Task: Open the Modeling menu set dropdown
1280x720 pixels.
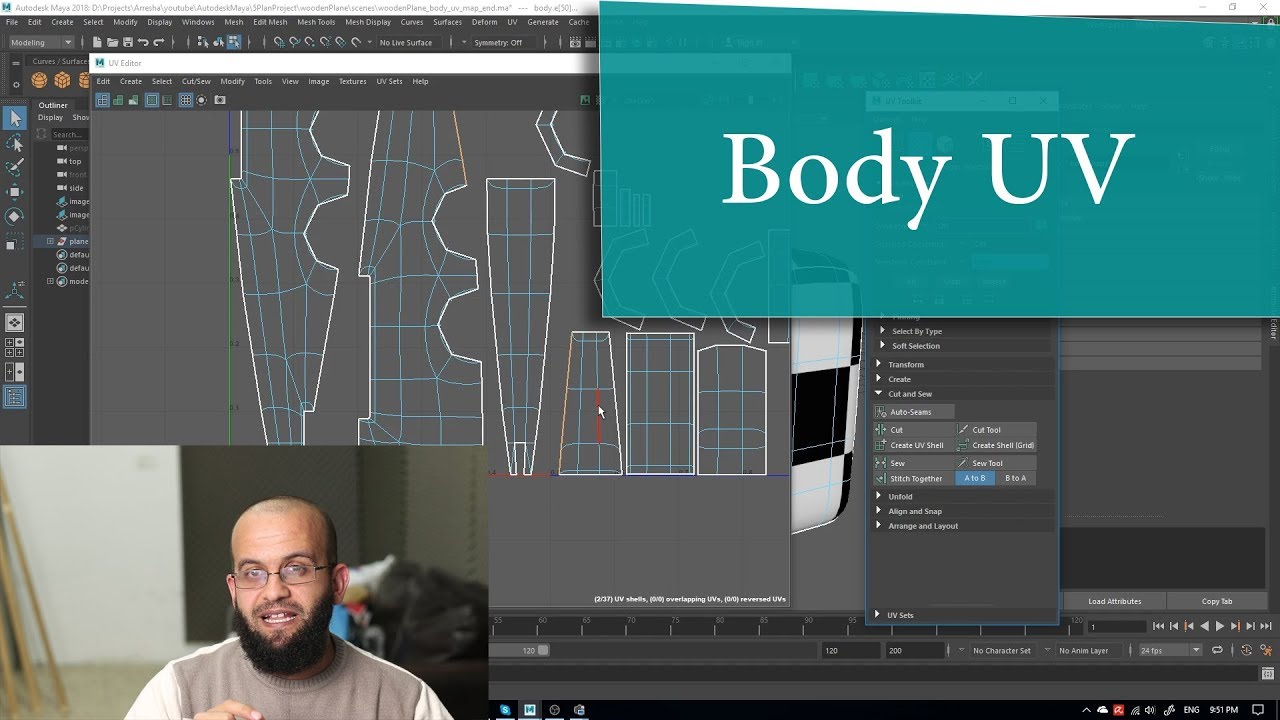Action: pos(40,42)
